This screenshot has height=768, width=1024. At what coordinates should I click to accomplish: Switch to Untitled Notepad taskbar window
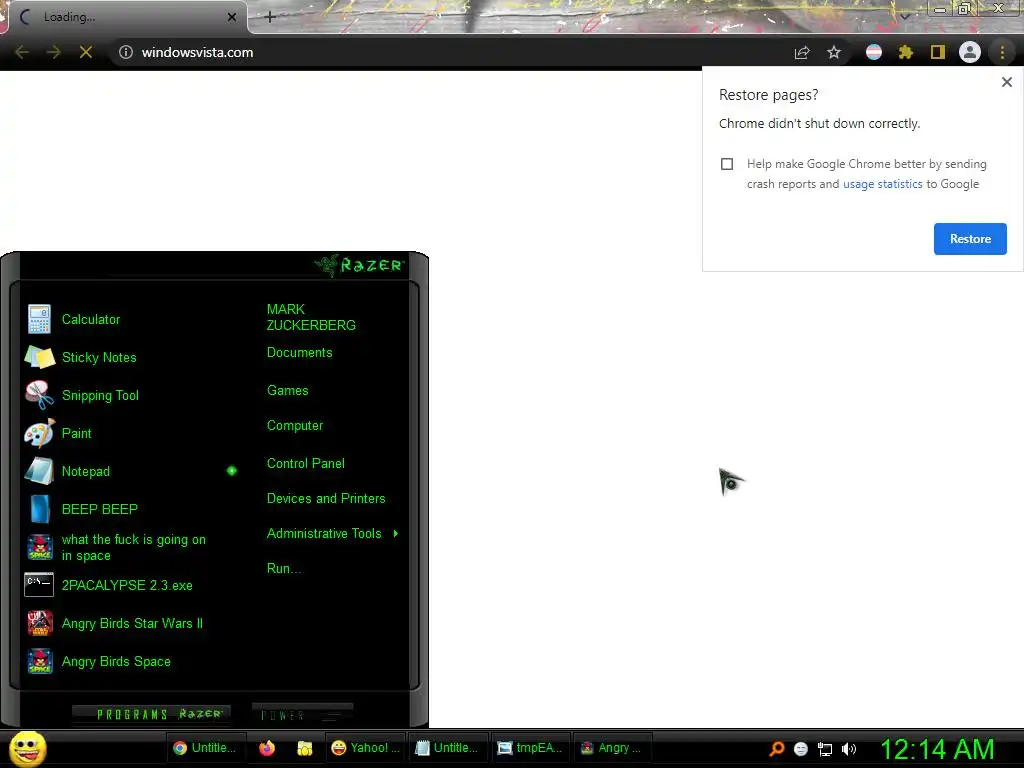(448, 748)
